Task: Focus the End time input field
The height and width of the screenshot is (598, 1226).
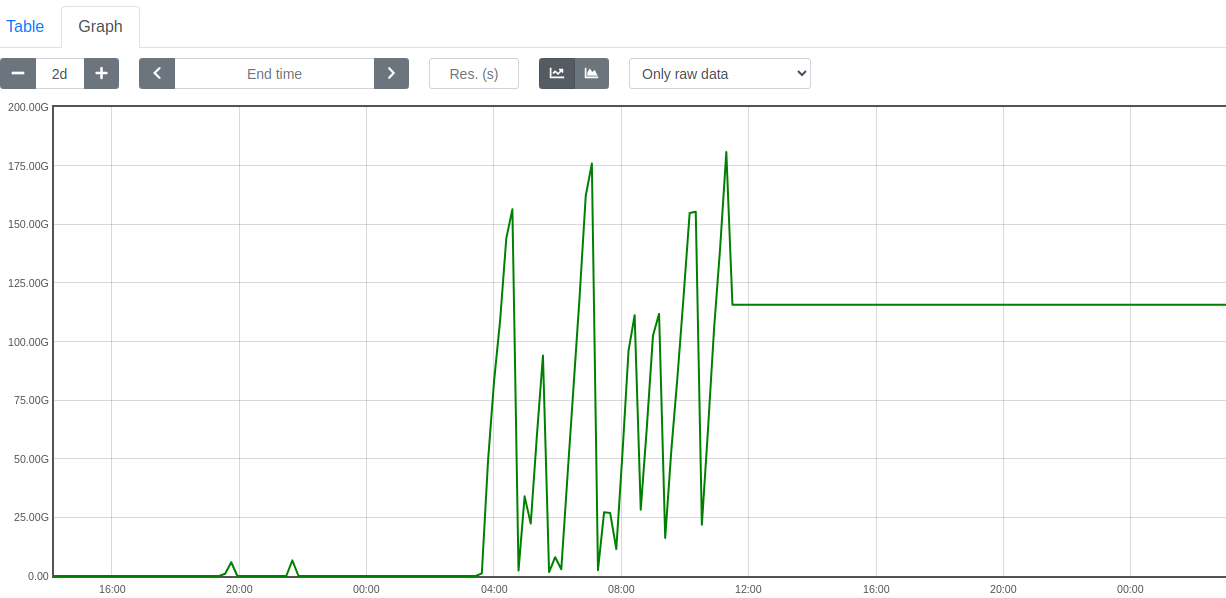Action: coord(274,73)
